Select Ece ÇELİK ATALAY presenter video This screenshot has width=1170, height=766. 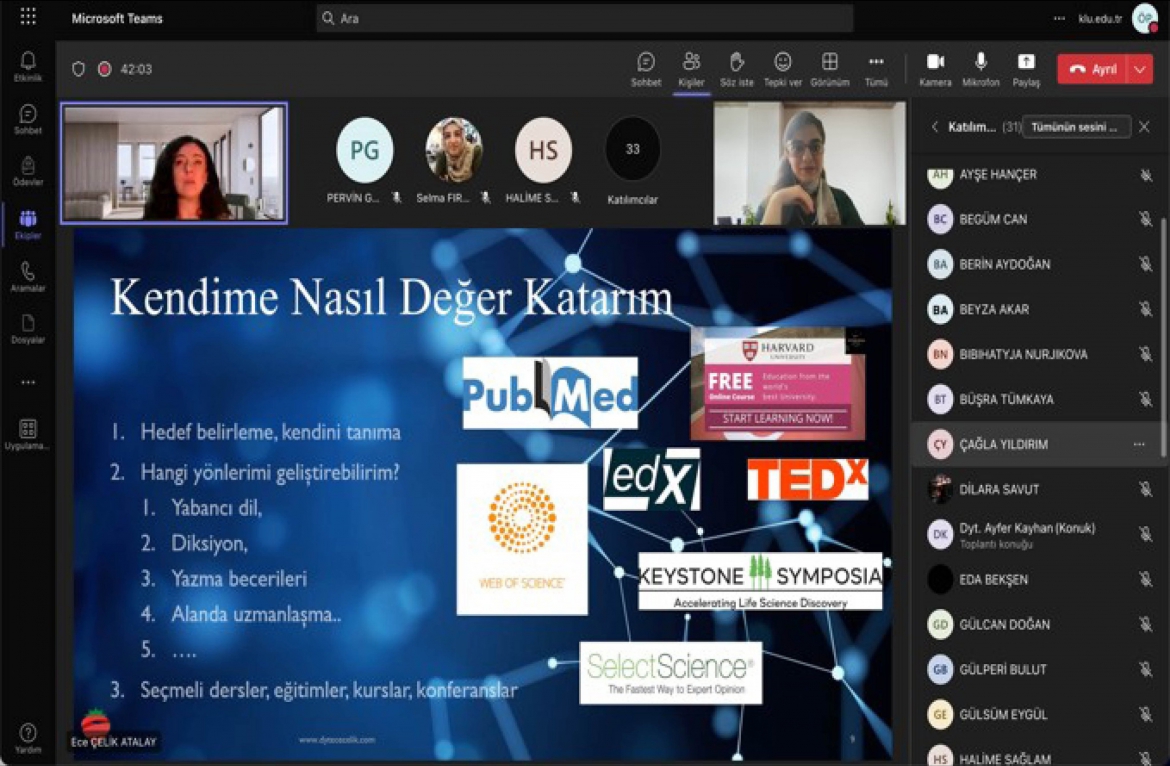(x=174, y=163)
